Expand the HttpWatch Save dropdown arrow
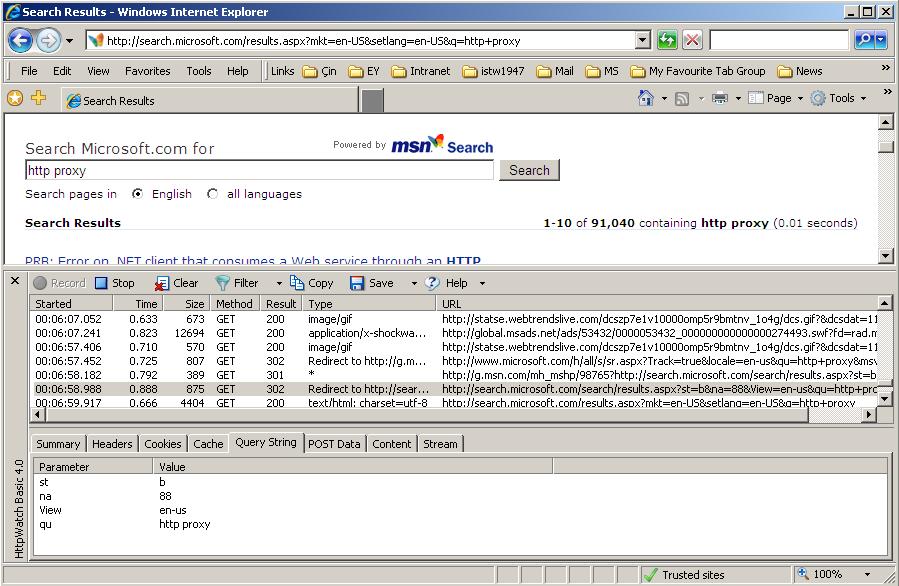 [x=414, y=283]
